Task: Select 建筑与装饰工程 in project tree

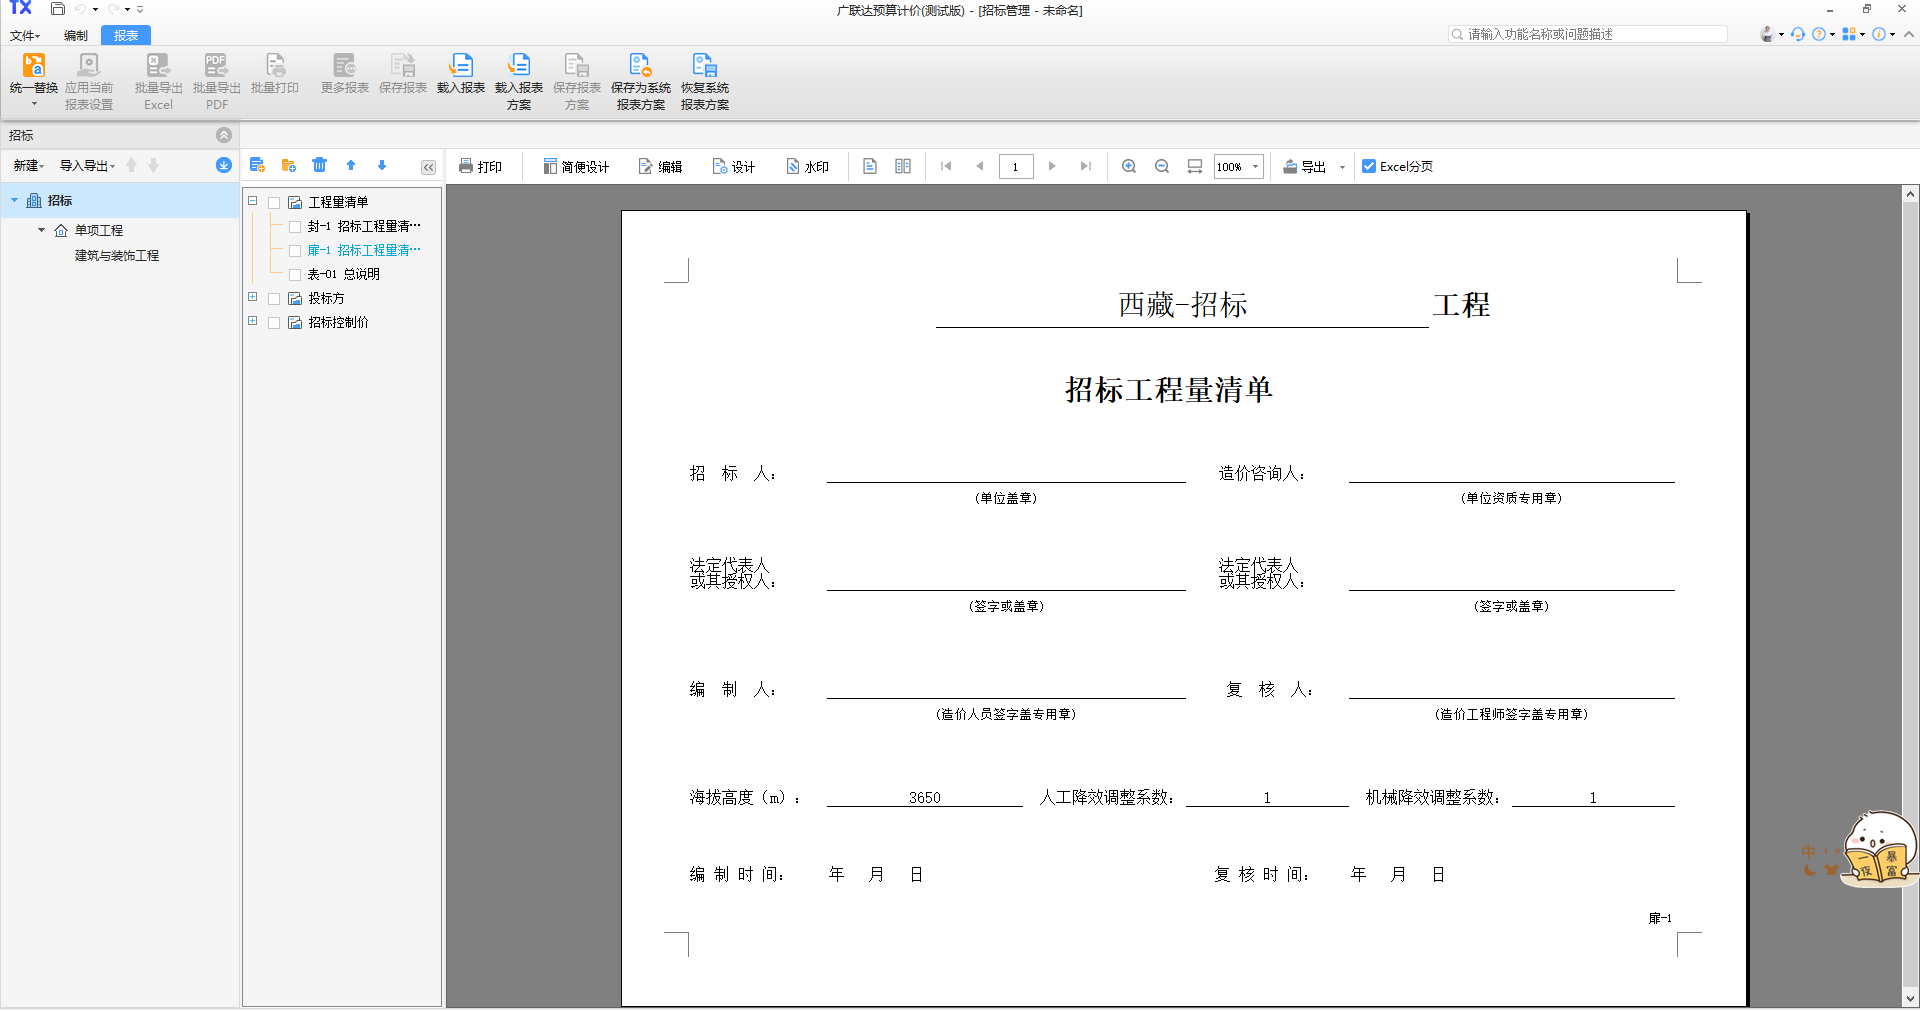Action: point(117,256)
